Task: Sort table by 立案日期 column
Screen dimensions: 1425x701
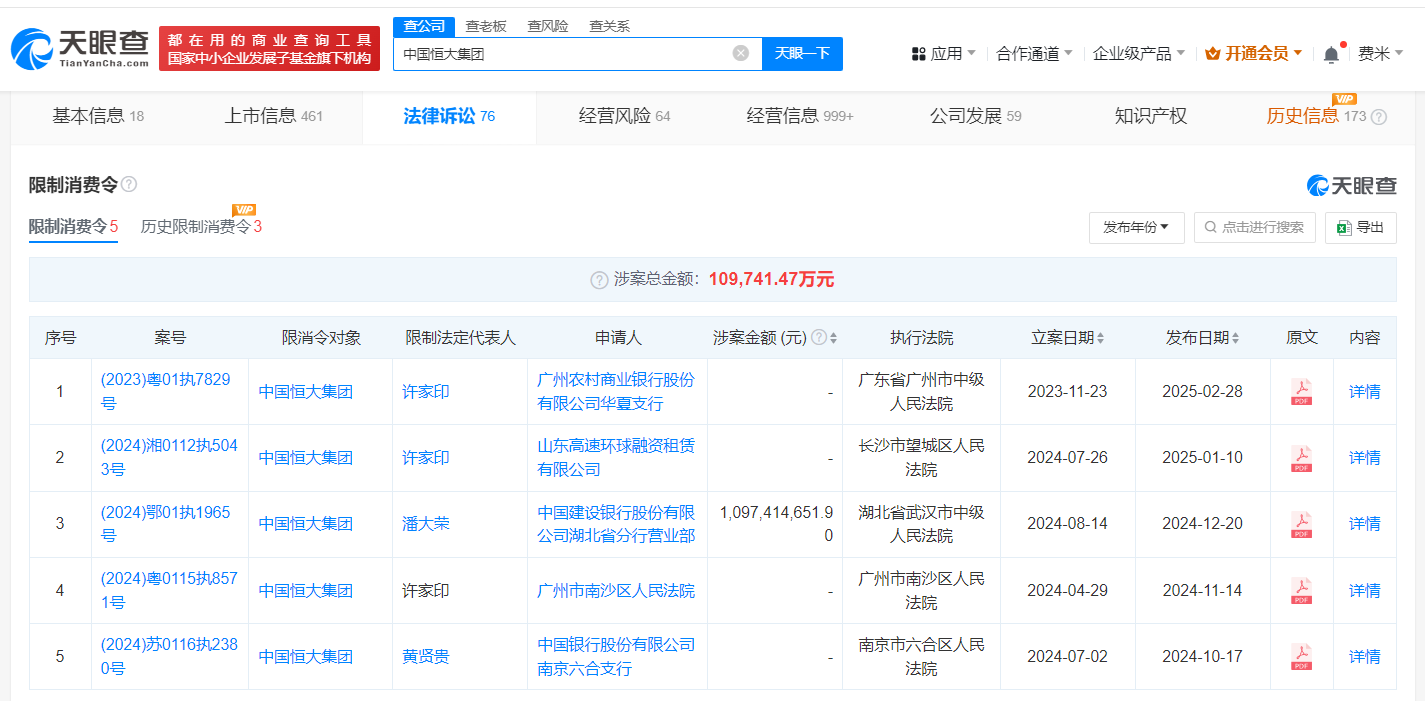Action: [x=1100, y=338]
